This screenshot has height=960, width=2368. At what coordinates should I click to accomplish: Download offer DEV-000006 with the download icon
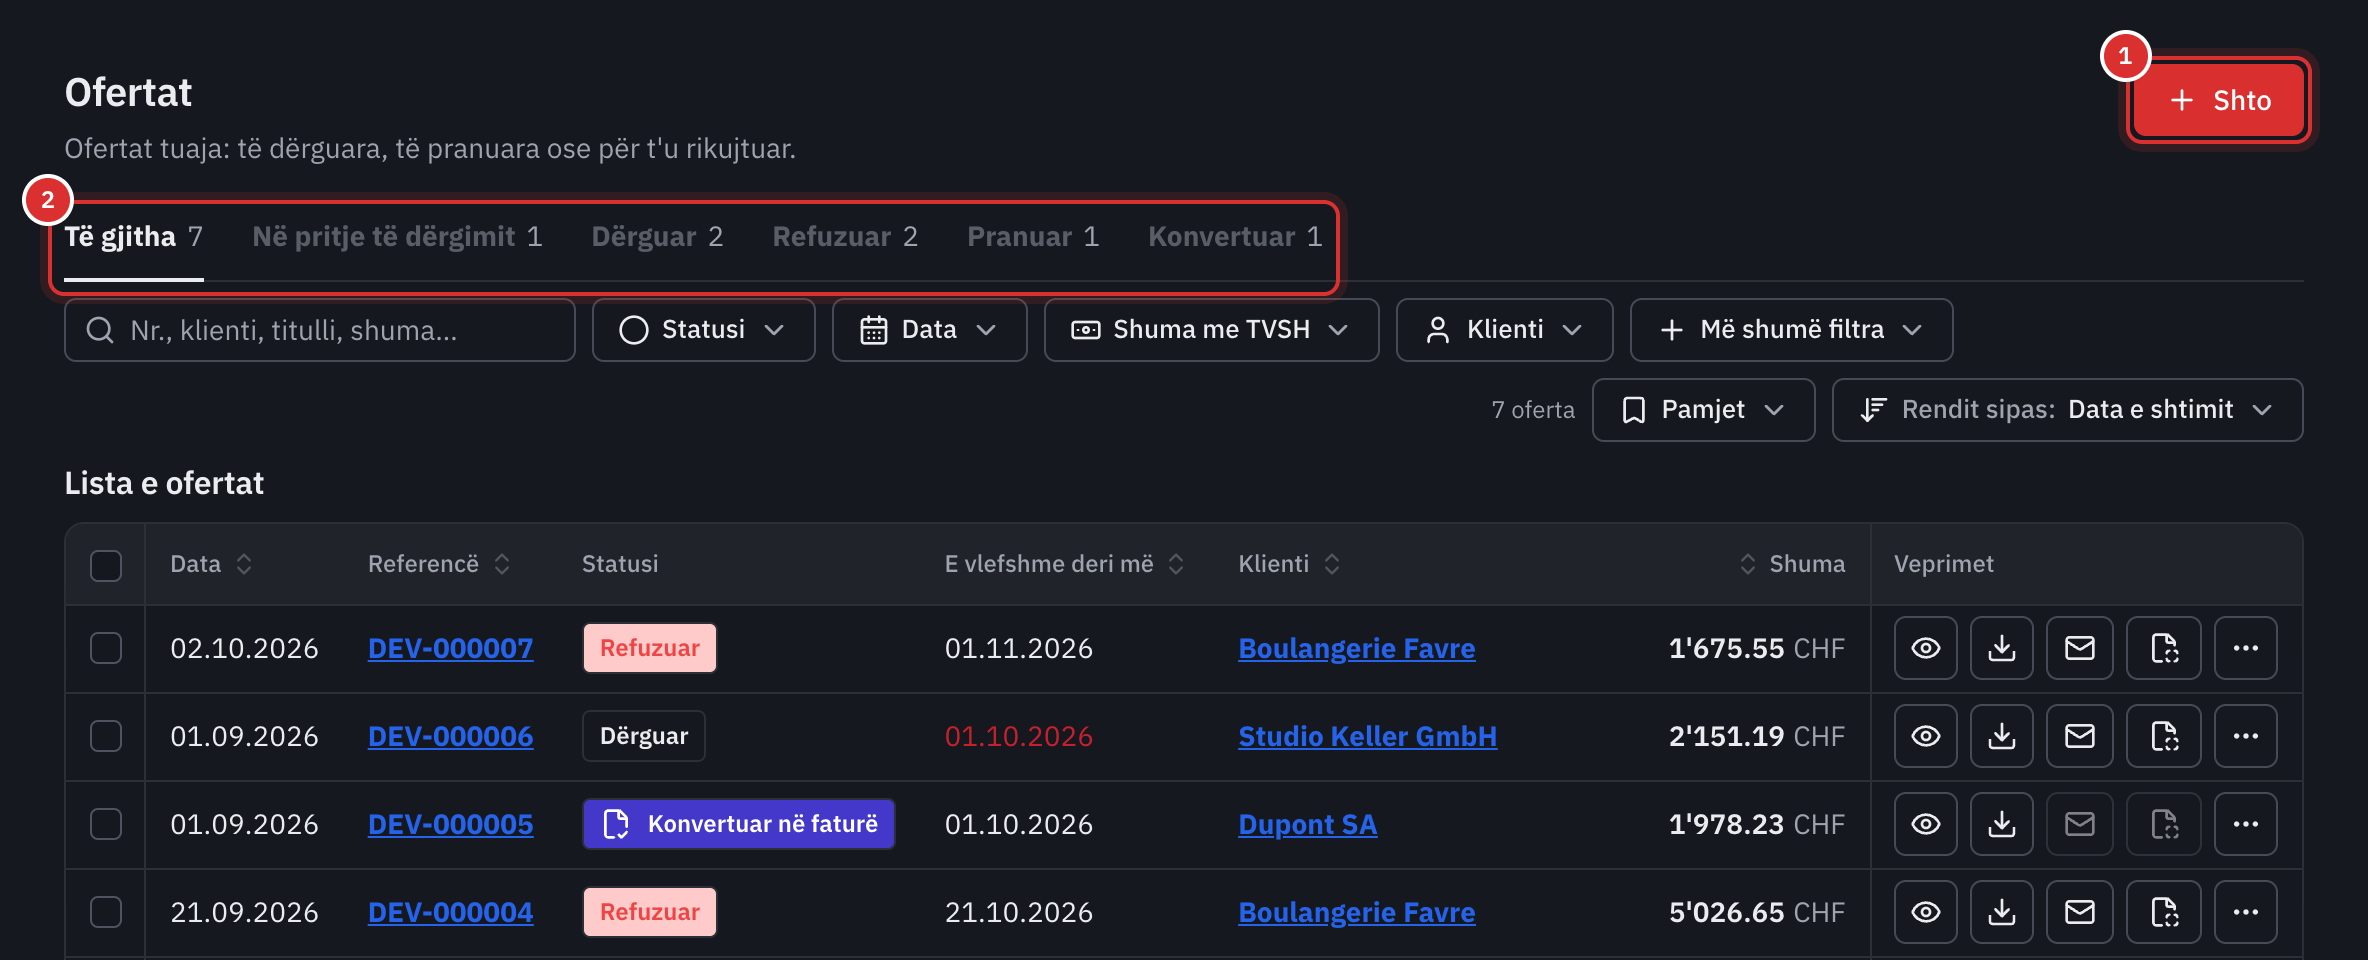pyautogui.click(x=2001, y=736)
